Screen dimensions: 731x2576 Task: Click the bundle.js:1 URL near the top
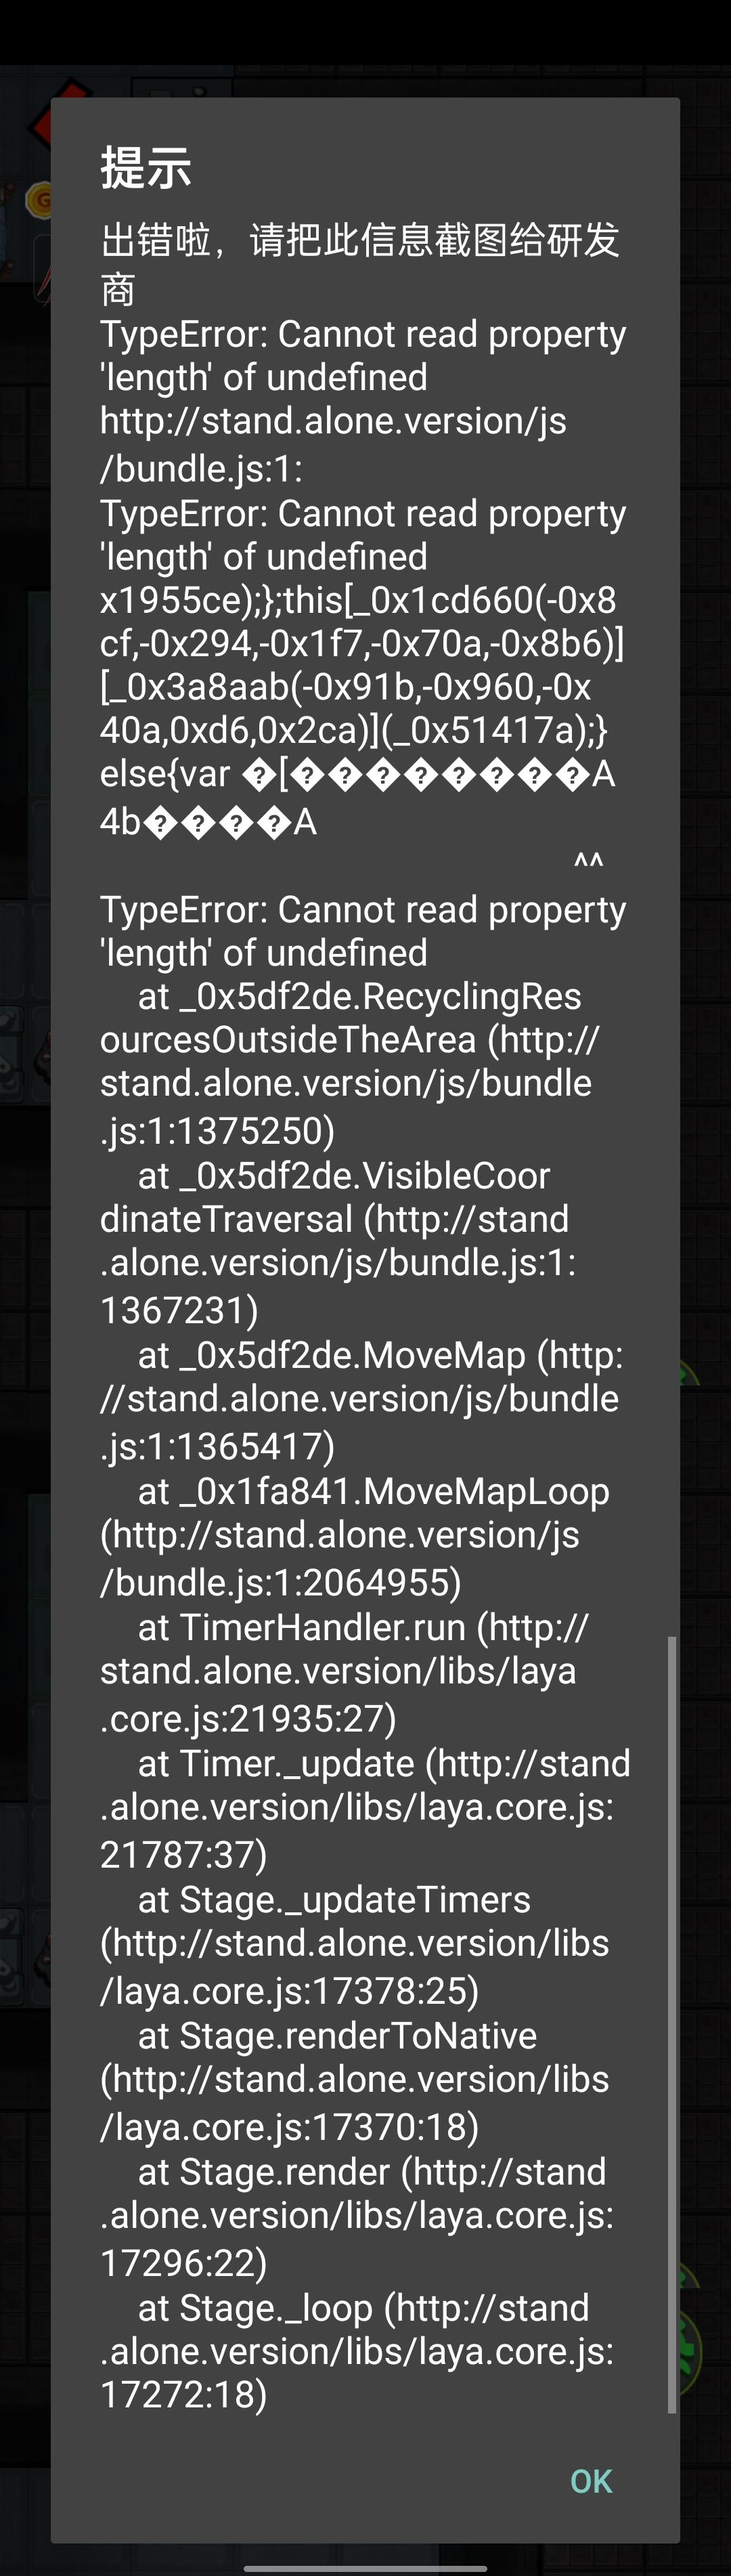(333, 444)
